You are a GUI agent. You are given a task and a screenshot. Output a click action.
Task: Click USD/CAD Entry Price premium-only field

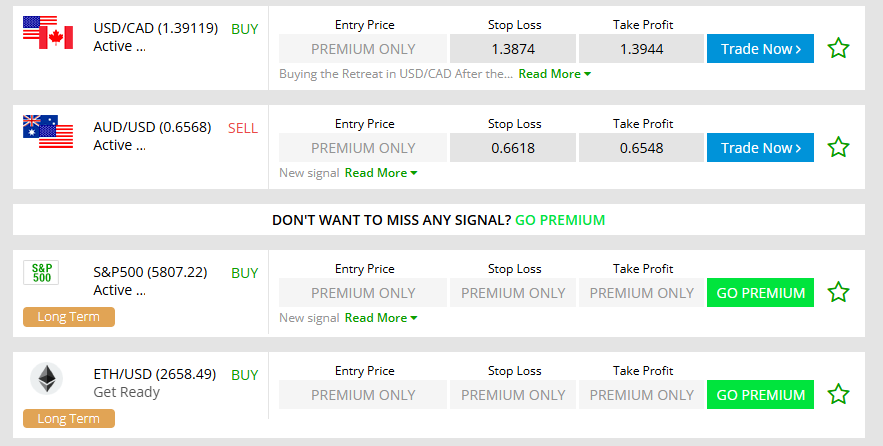tap(363, 49)
